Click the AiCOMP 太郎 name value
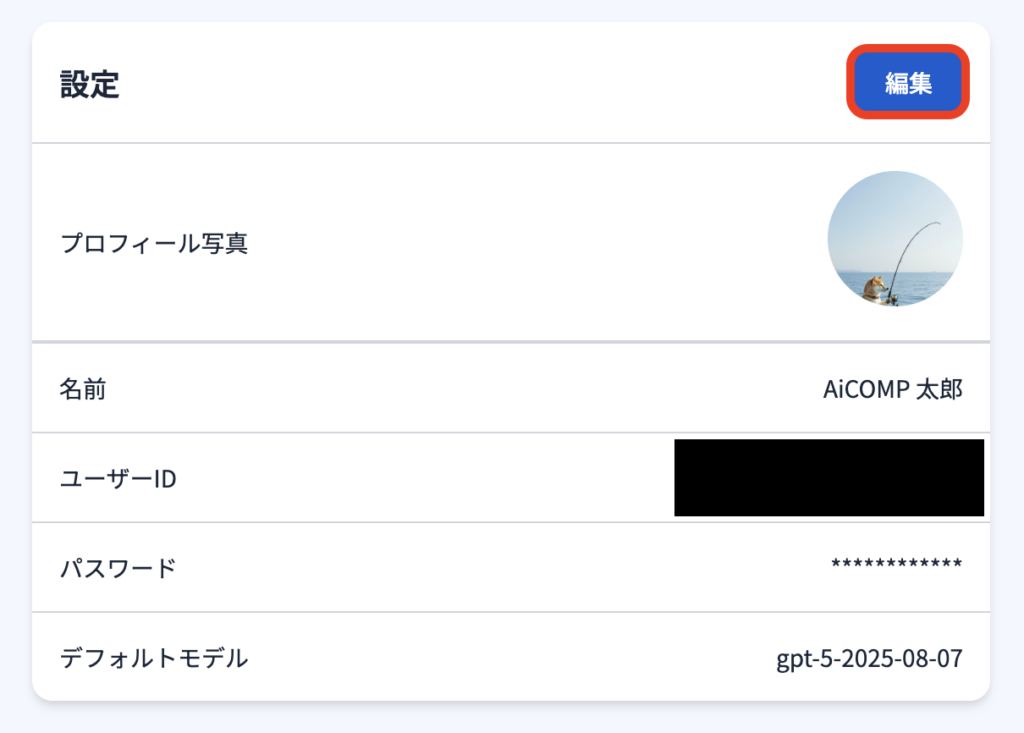The height and width of the screenshot is (733, 1024). 892,389
